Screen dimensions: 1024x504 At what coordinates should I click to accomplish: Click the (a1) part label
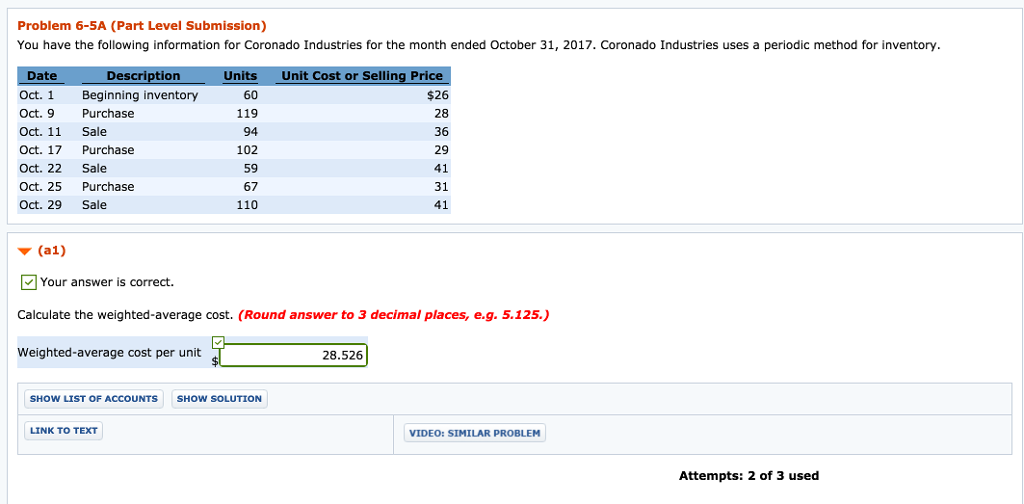[52, 251]
